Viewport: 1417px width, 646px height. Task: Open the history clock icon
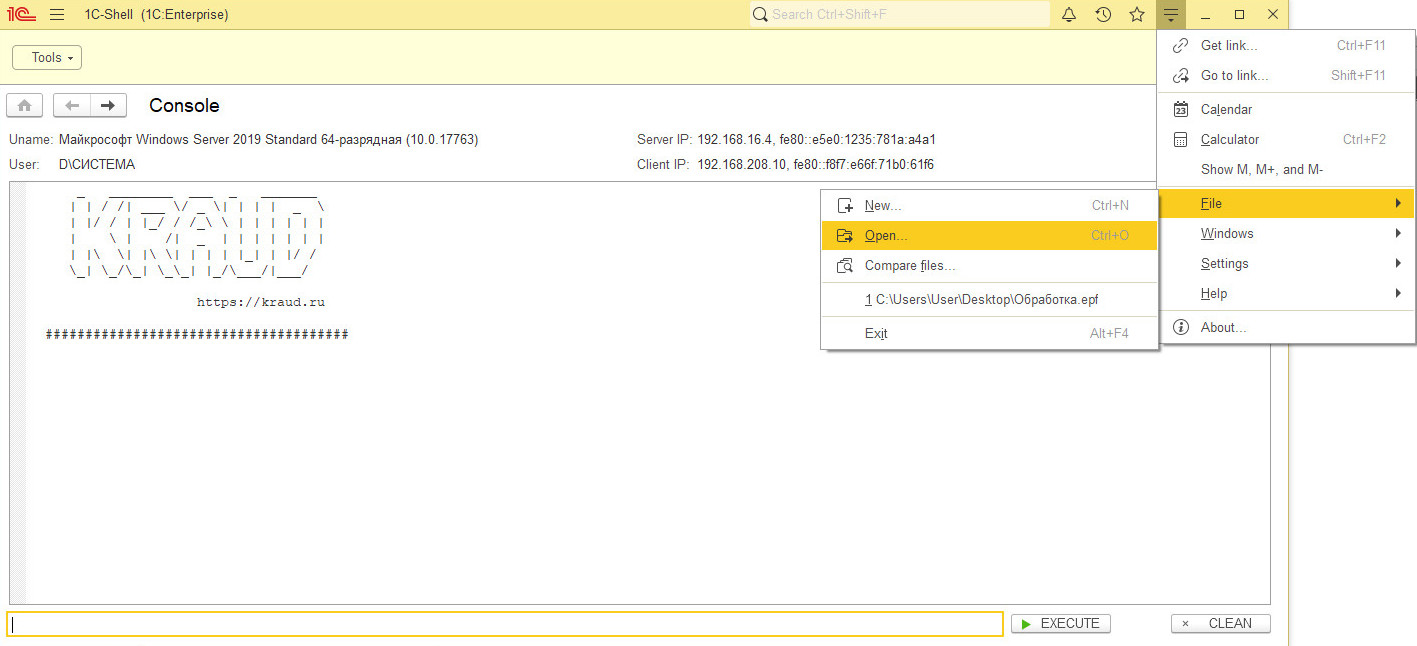coord(1103,15)
